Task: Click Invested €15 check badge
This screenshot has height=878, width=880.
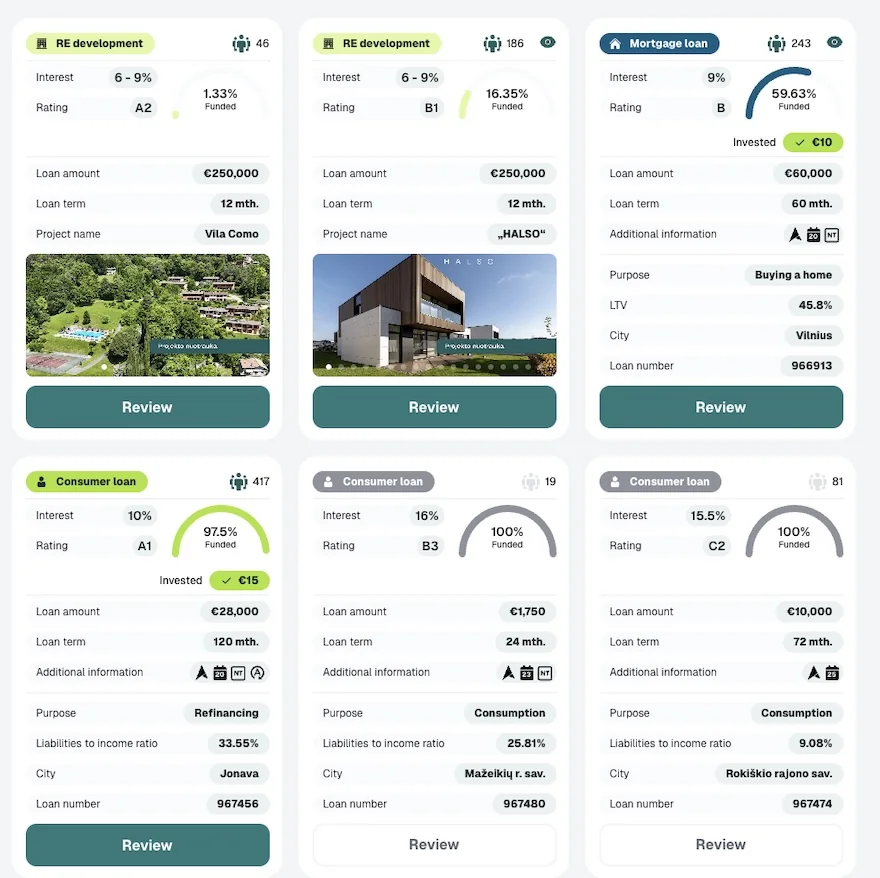Action: [239, 580]
